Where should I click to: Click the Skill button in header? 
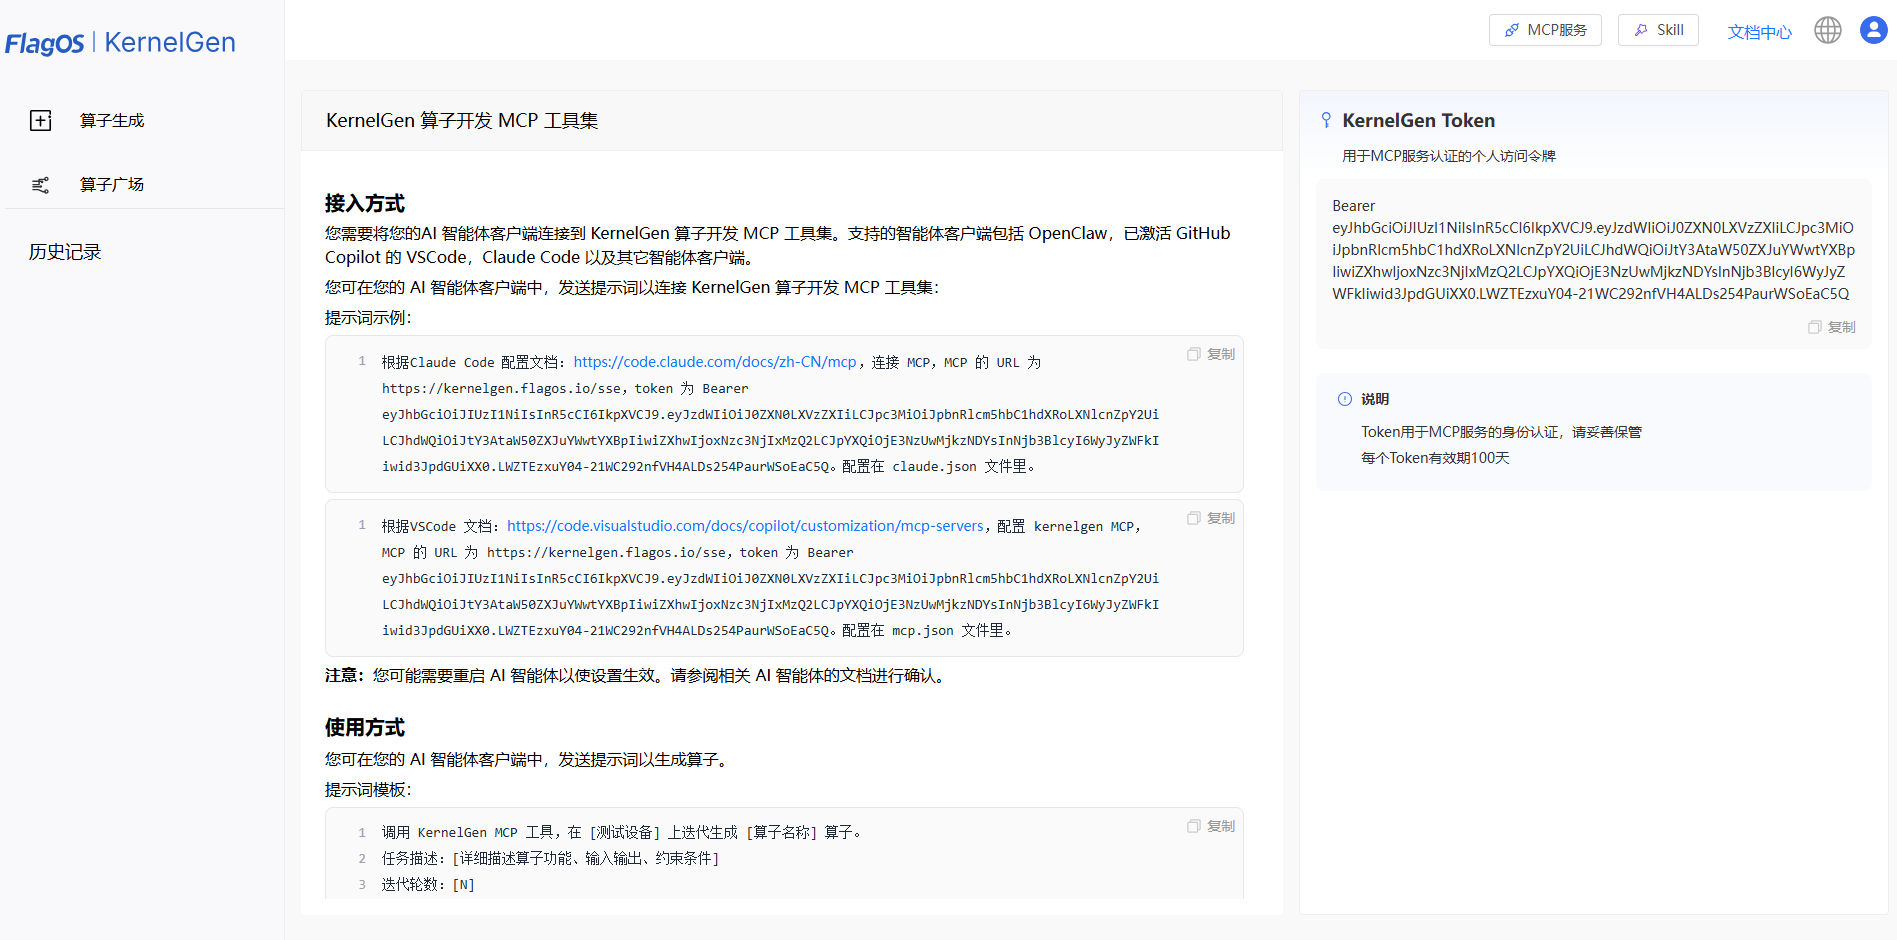[1658, 30]
